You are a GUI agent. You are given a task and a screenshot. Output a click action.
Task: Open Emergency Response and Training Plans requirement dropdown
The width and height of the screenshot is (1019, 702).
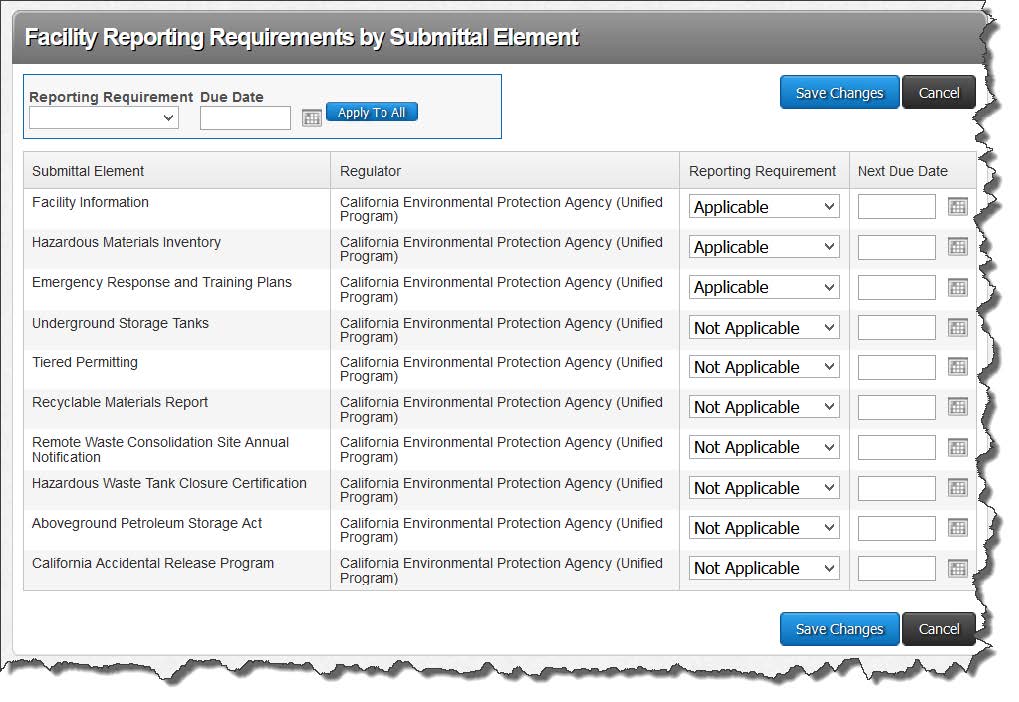click(764, 287)
